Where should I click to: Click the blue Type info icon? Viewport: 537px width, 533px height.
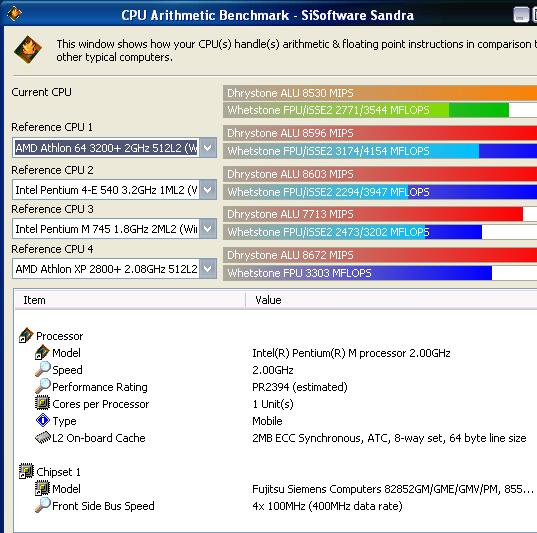click(x=42, y=420)
